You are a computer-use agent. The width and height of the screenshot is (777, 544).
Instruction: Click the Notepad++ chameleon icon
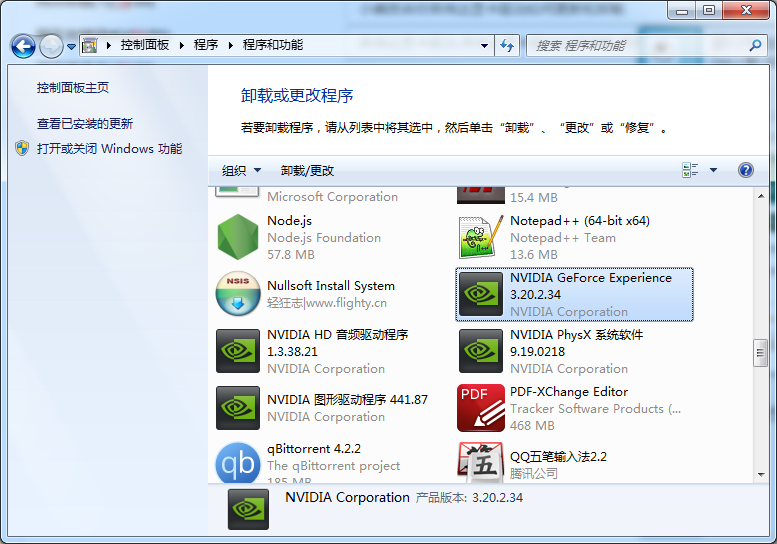(481, 237)
